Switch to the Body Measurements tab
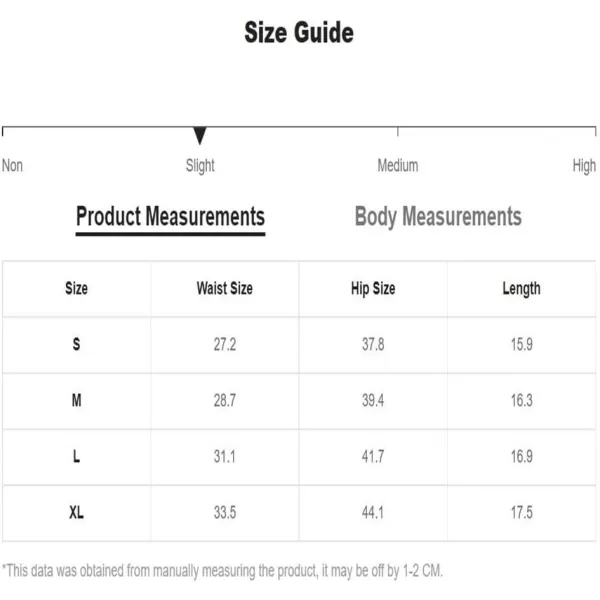 pyautogui.click(x=438, y=217)
